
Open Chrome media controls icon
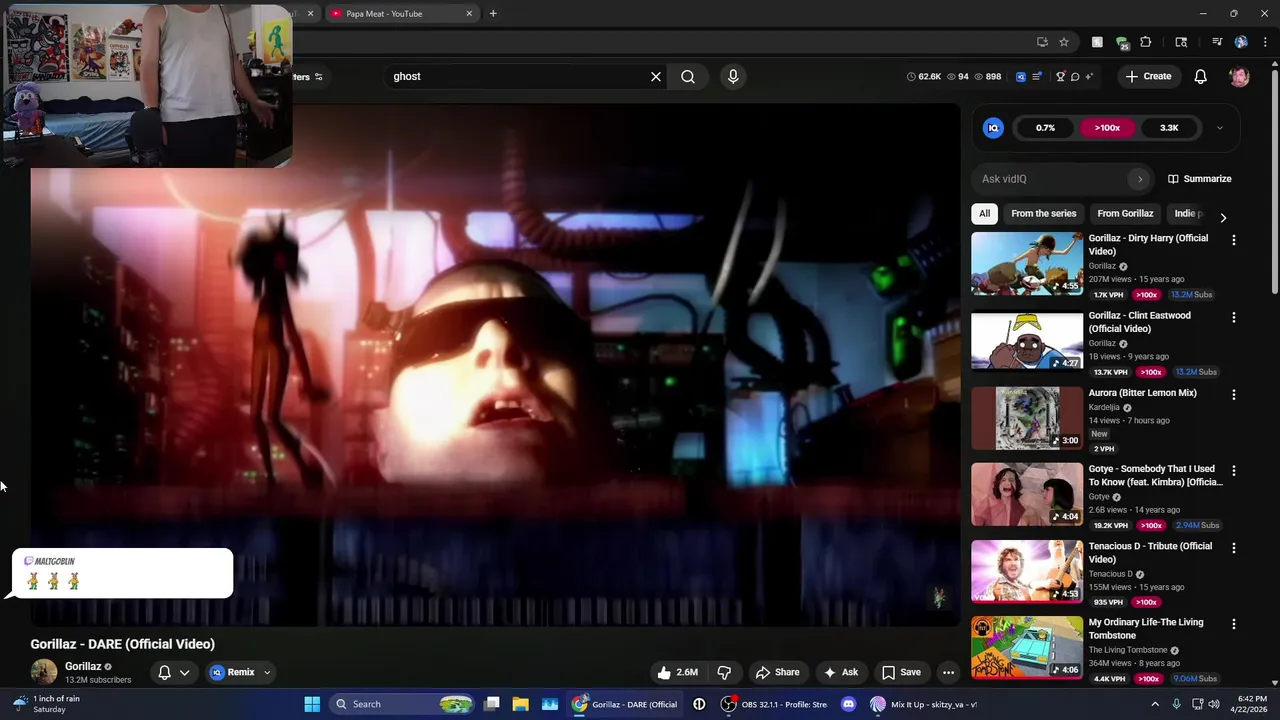[1217, 42]
